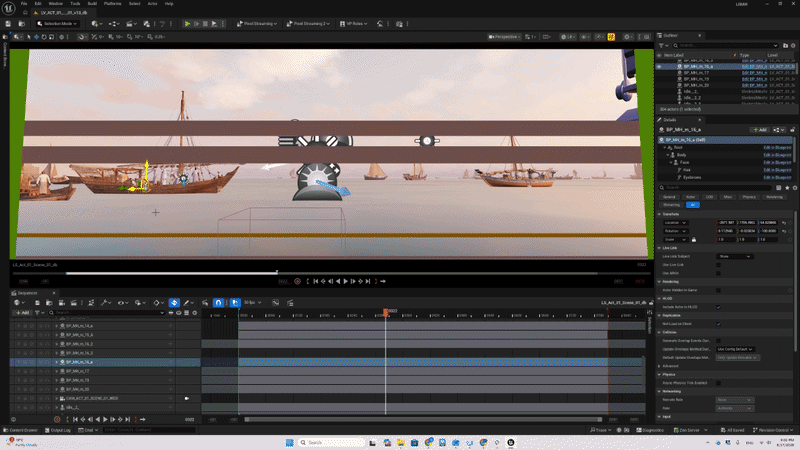Screen dimensions: 800x450
Task: Toggle Net Load on Client checkbox
Action: point(718,323)
